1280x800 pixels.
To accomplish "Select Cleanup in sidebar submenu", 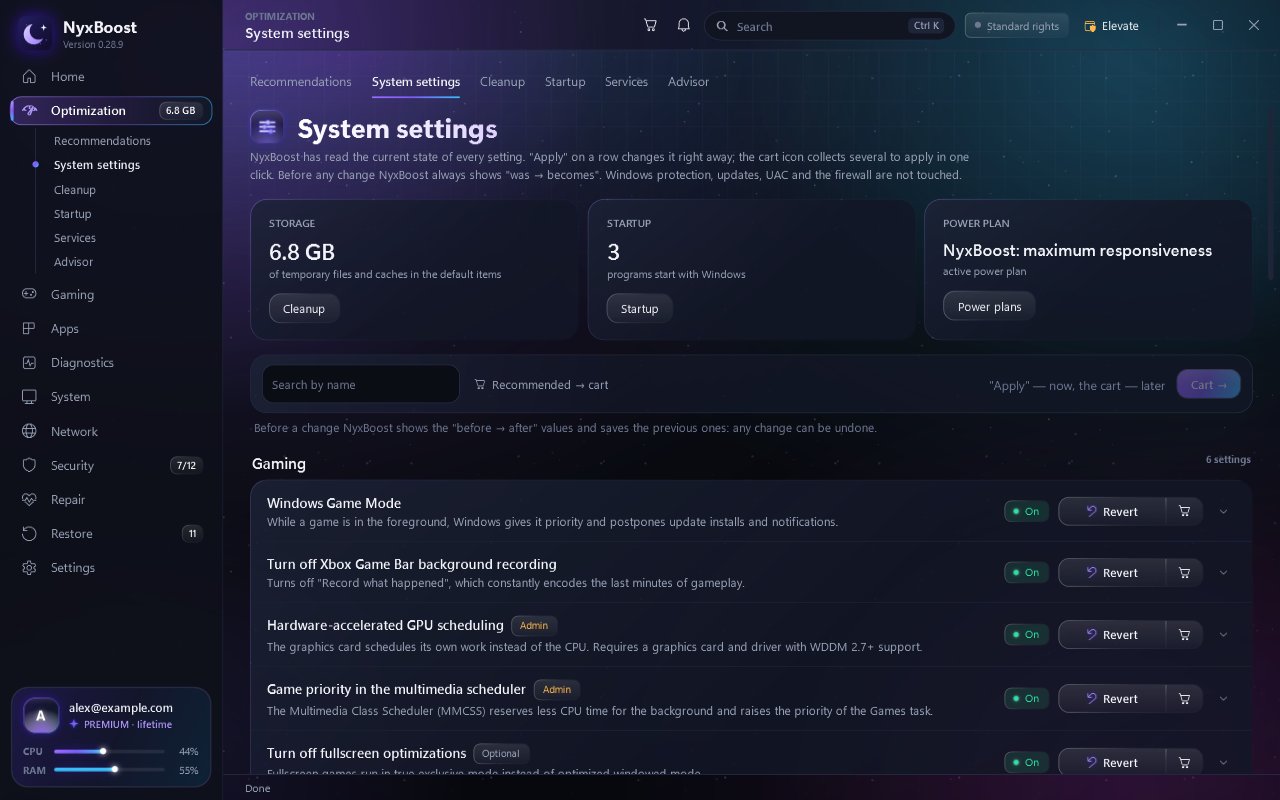I will [75, 190].
